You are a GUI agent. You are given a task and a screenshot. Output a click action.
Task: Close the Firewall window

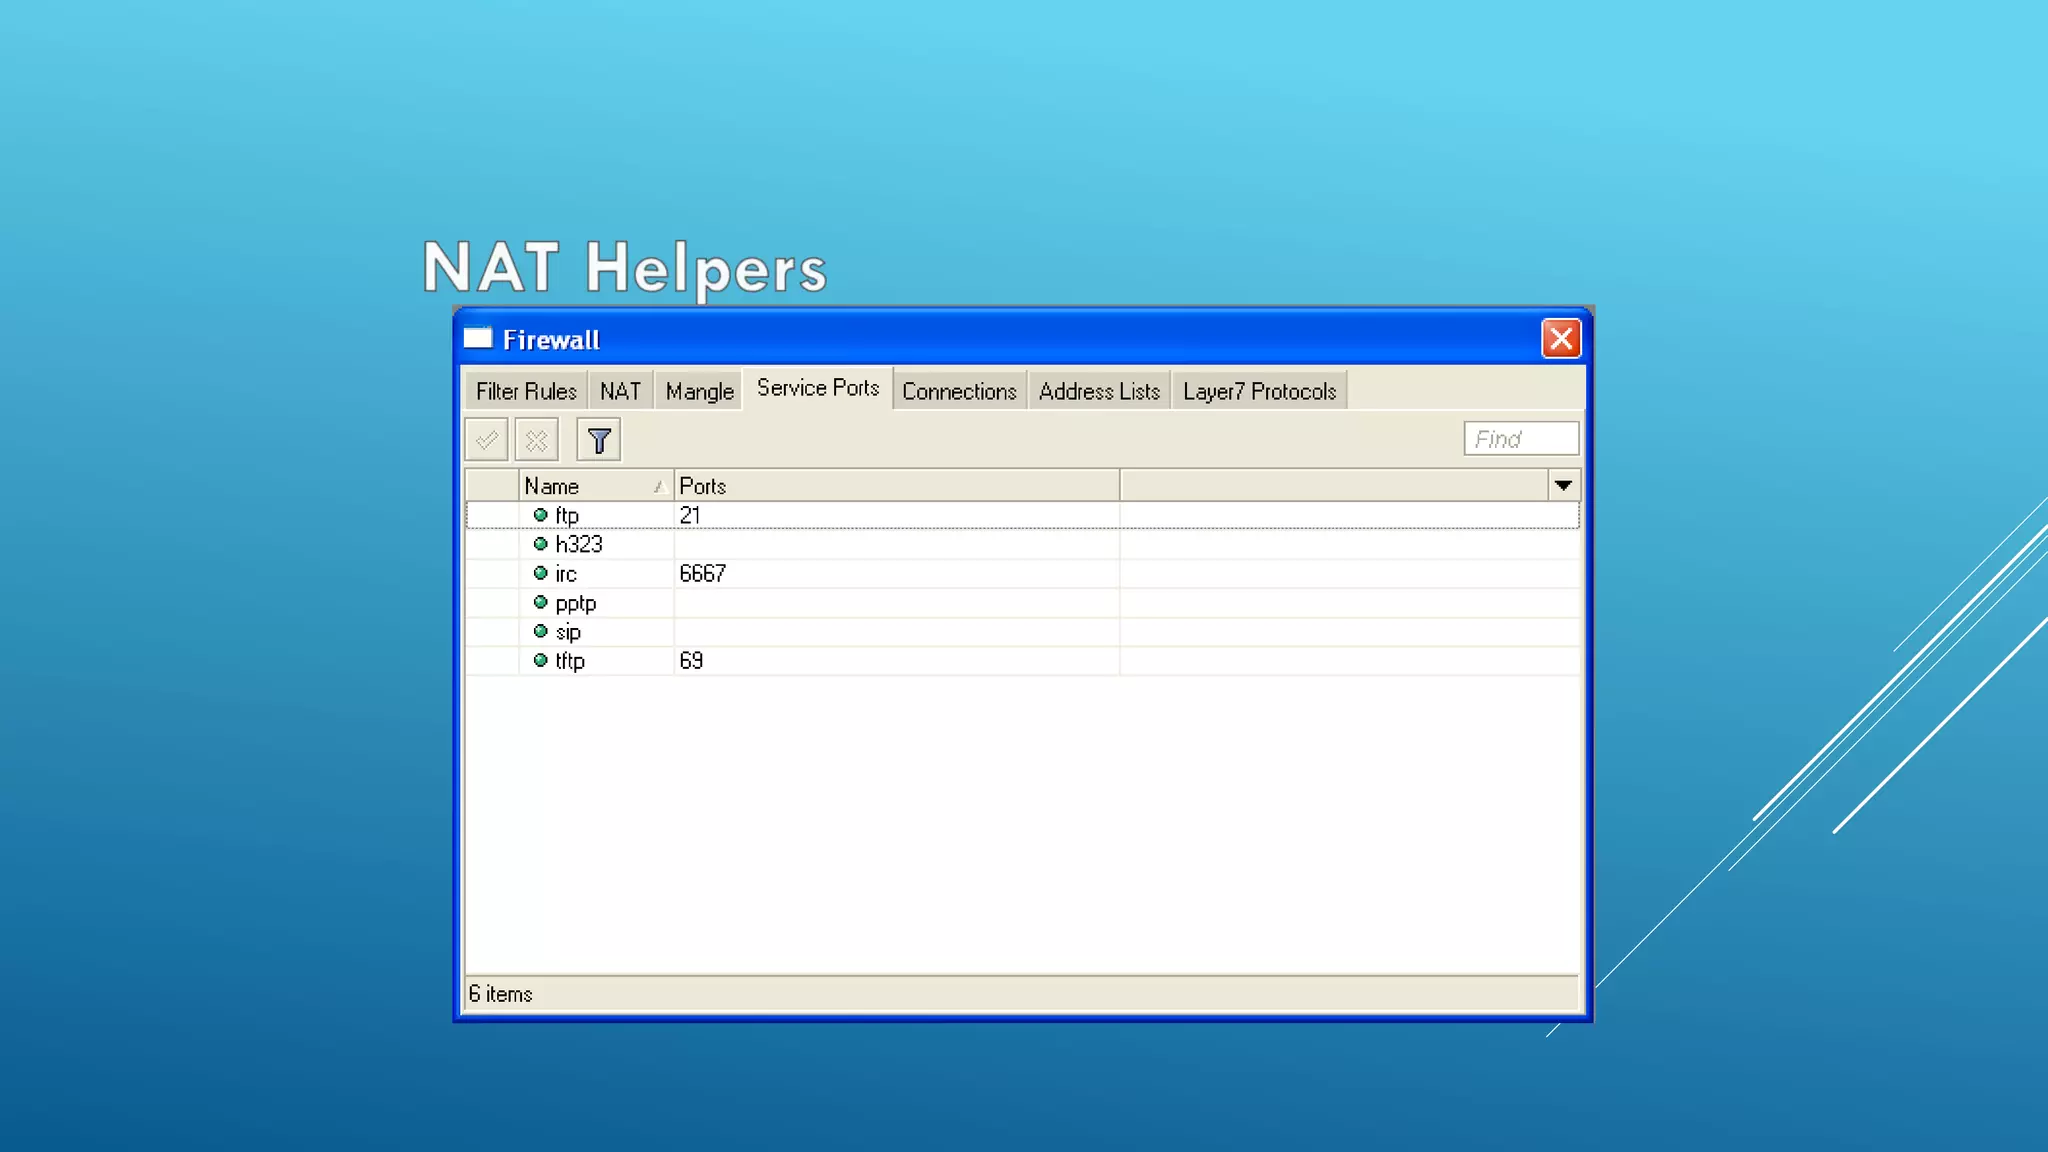click(x=1560, y=339)
